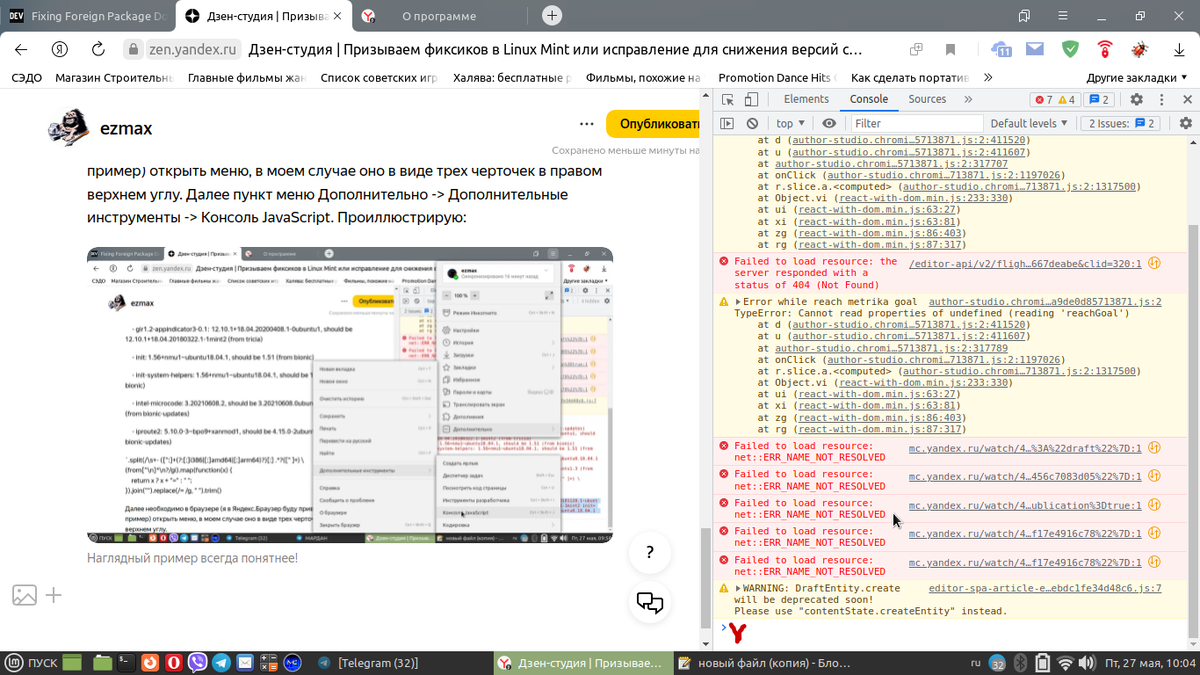Launch Telegram from the taskbar panel icon

[x=220, y=662]
